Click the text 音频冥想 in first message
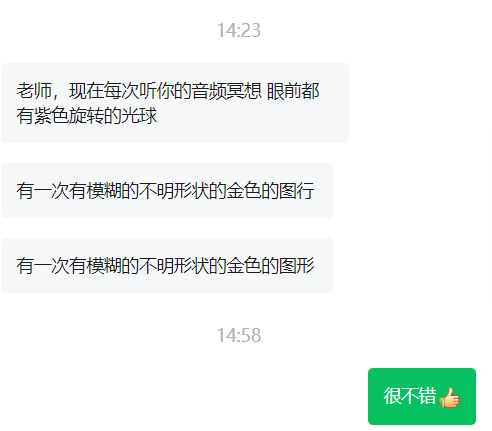The width and height of the screenshot is (492, 431). tap(226, 91)
